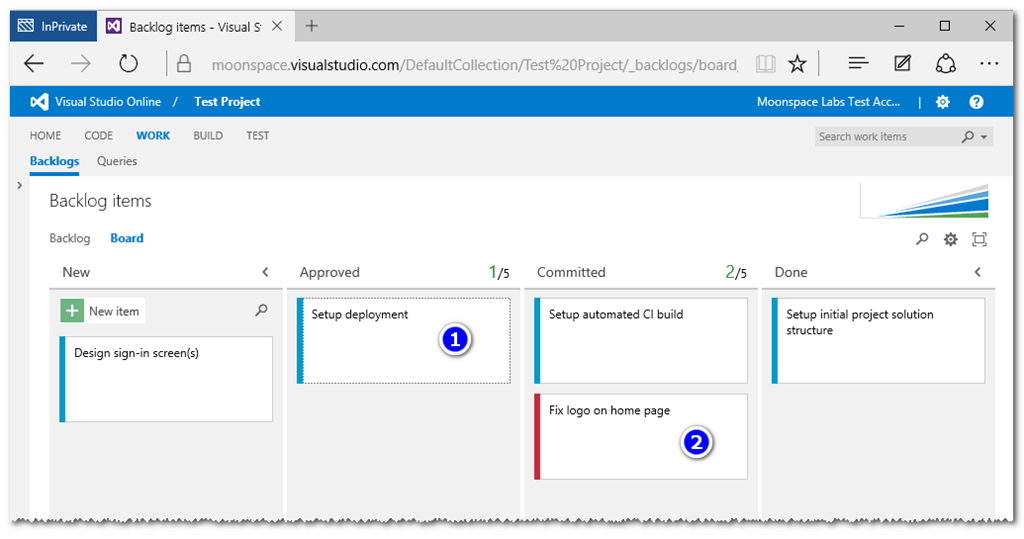Open the Moonspace Labs Test Acc... account menu

tap(828, 102)
